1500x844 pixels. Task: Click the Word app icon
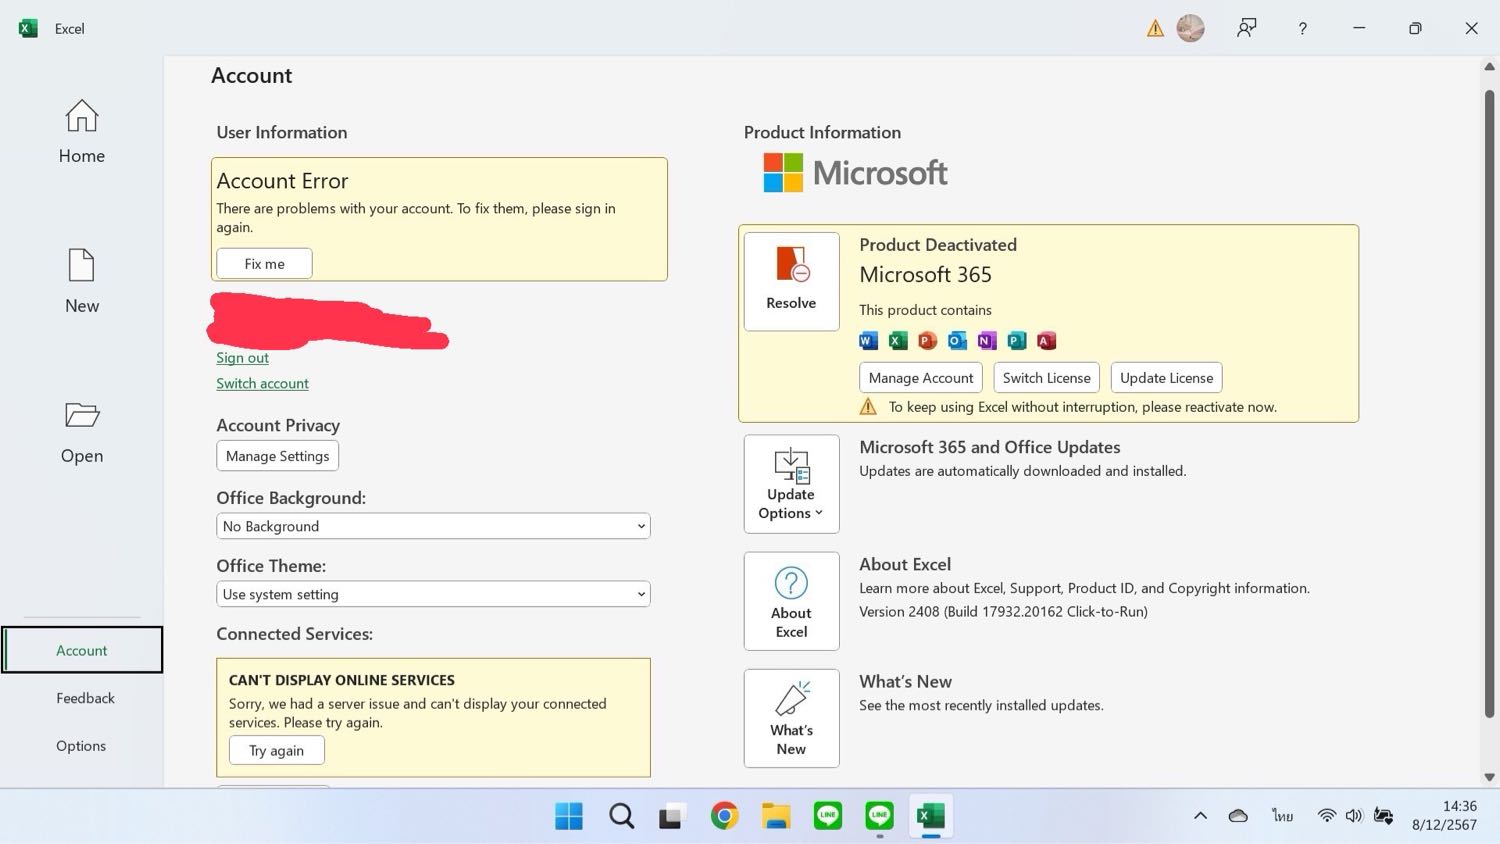[868, 341]
